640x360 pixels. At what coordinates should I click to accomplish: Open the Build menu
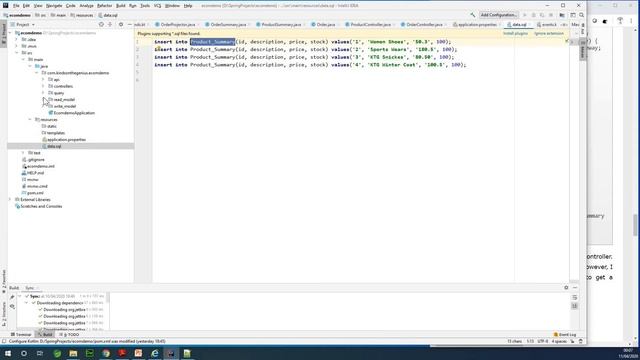(120, 6)
